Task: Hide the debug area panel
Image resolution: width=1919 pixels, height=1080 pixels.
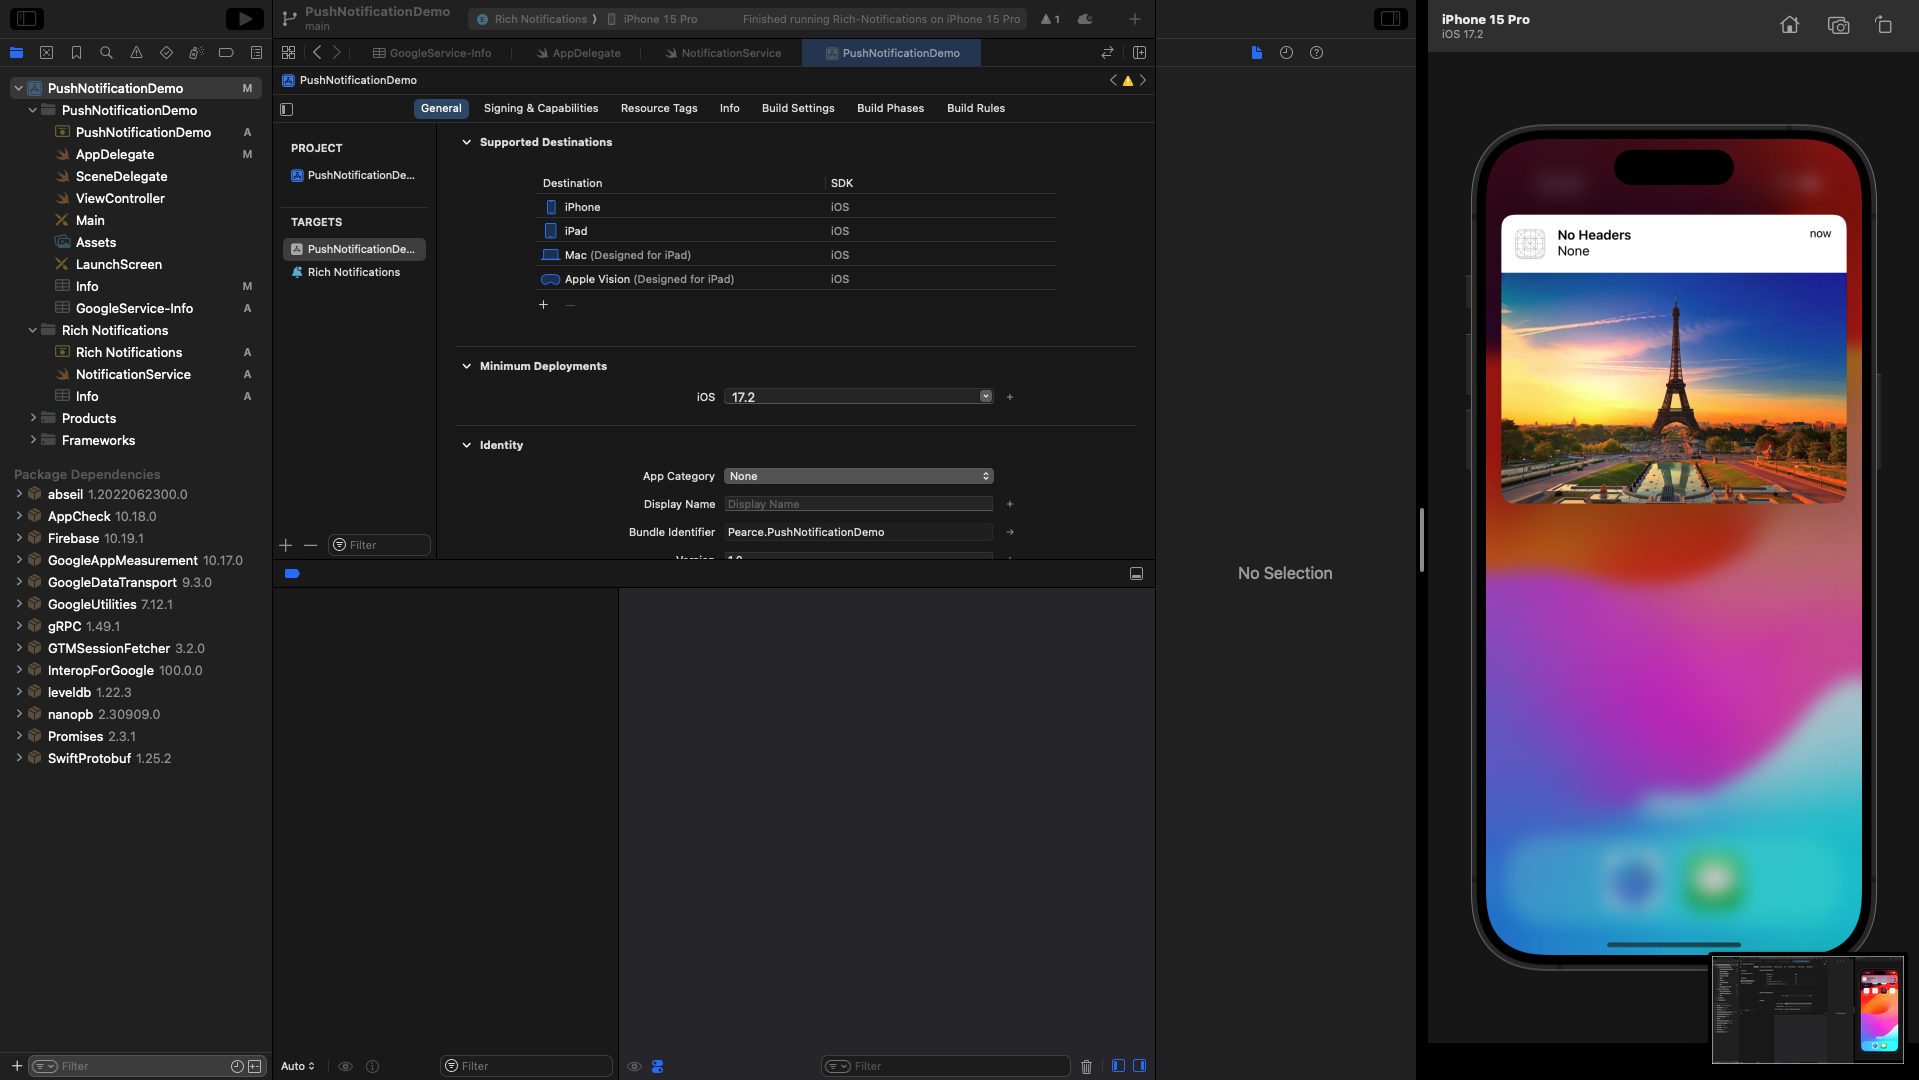Action: (x=1136, y=574)
